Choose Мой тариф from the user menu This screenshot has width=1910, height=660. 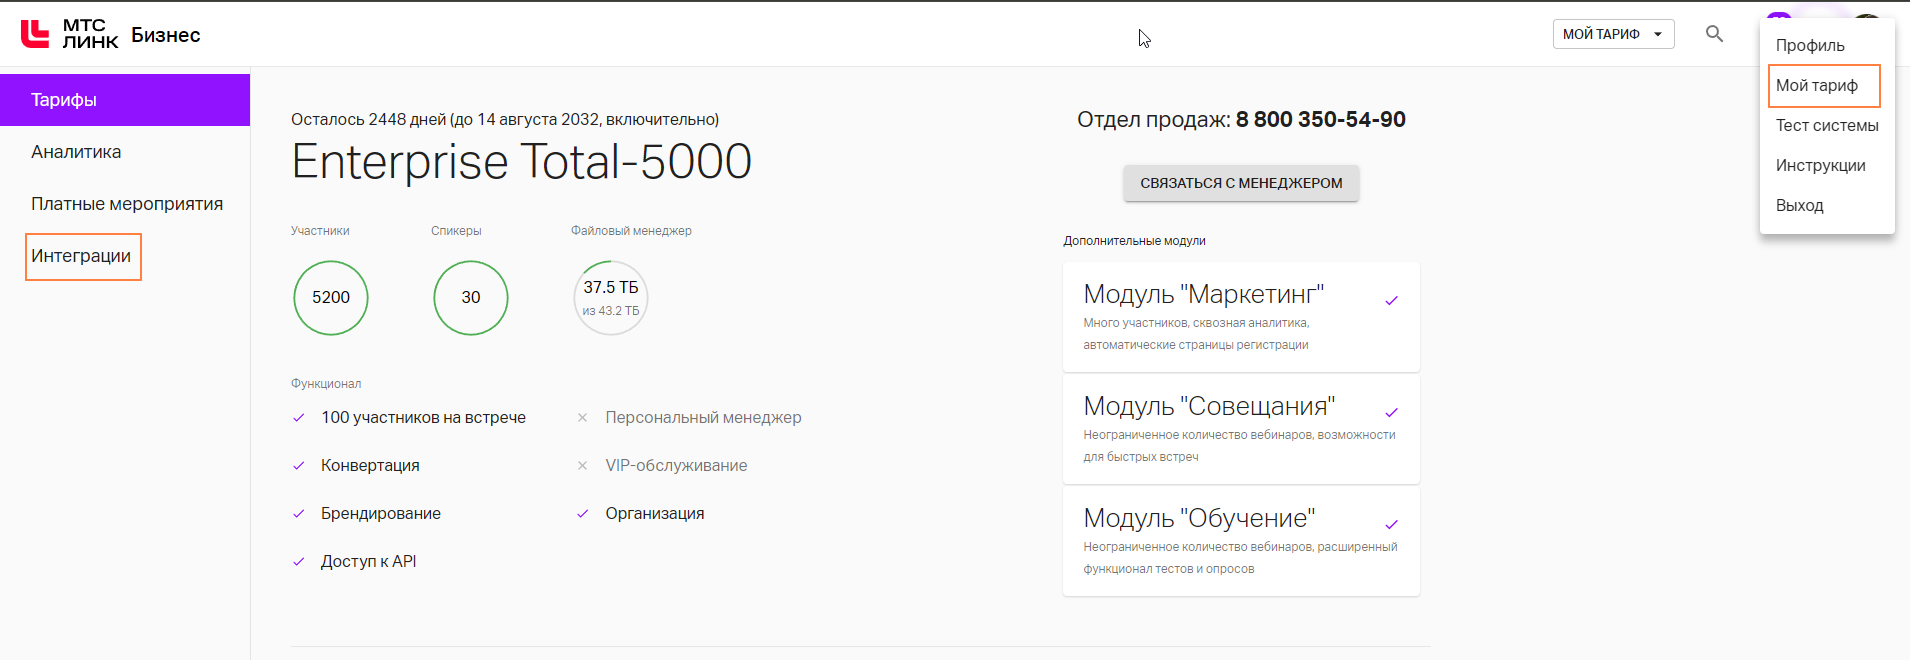1817,86
